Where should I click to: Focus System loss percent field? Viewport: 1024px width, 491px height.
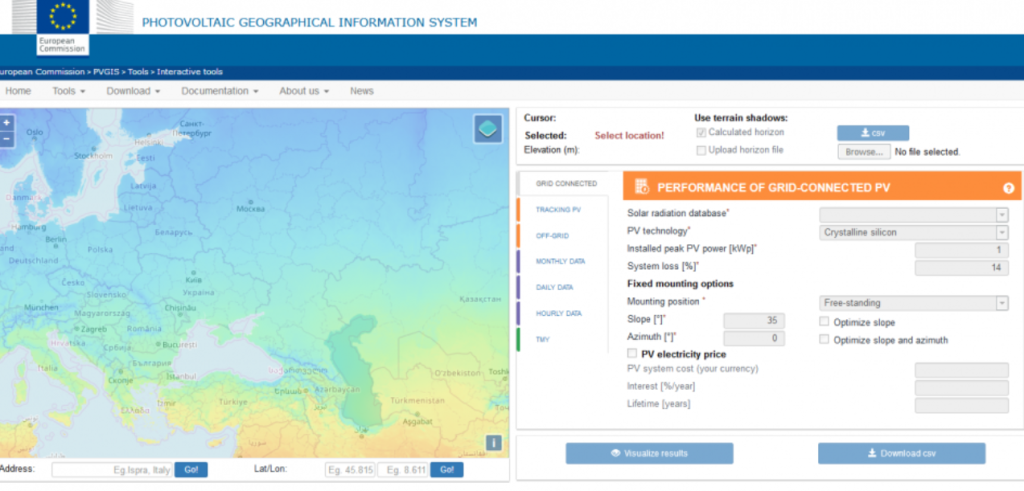pyautogui.click(x=961, y=268)
